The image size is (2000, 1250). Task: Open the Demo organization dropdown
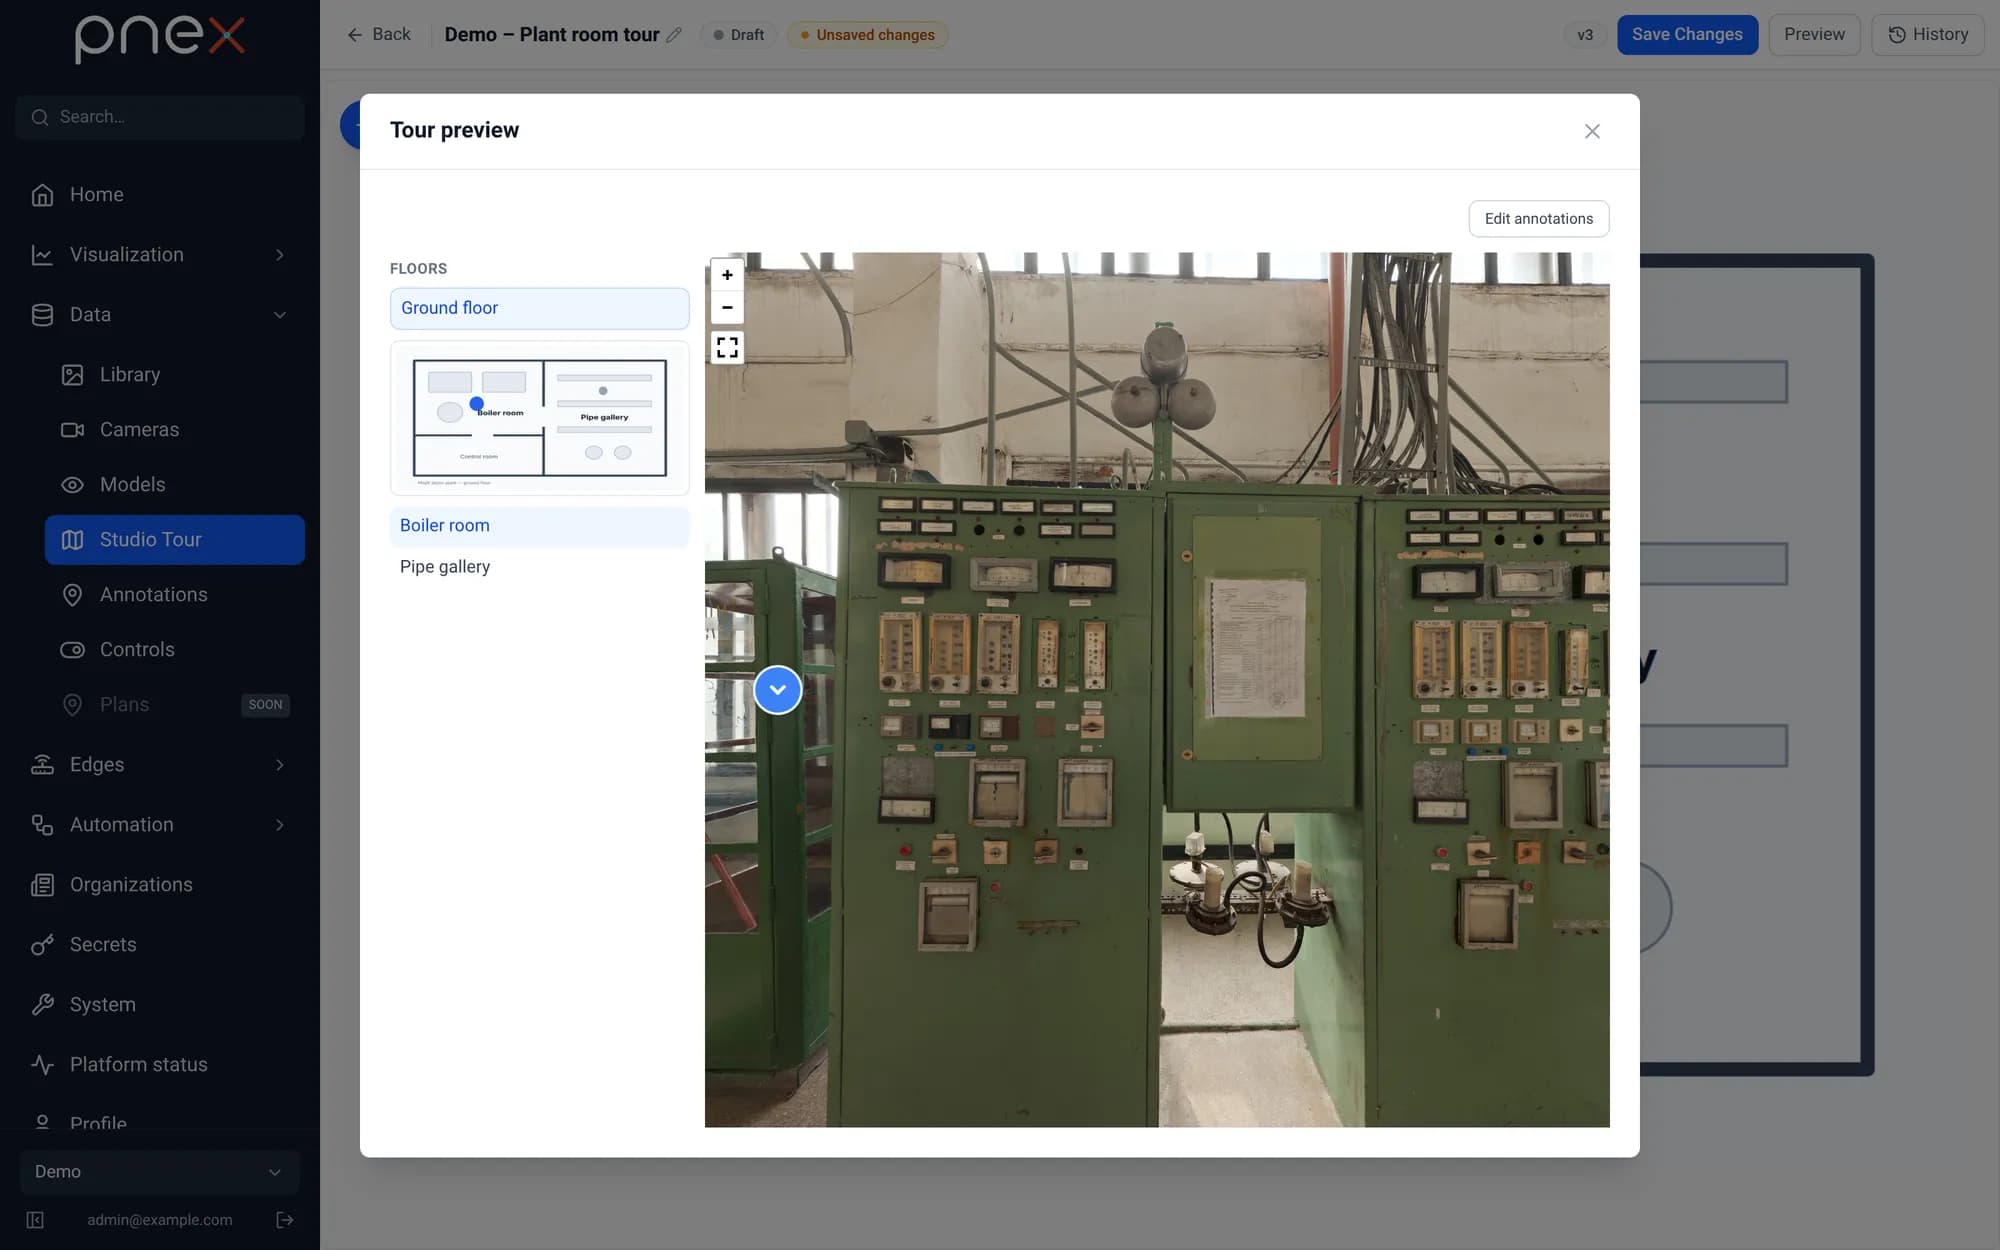[x=160, y=1172]
